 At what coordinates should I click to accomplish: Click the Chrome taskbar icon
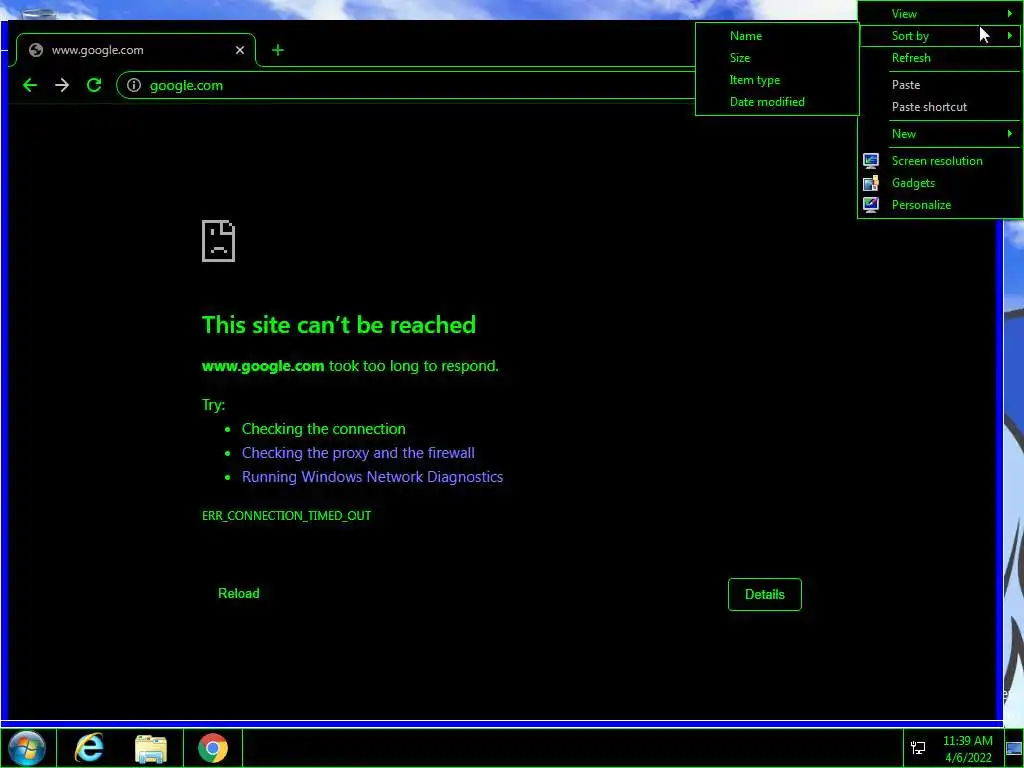pyautogui.click(x=213, y=748)
